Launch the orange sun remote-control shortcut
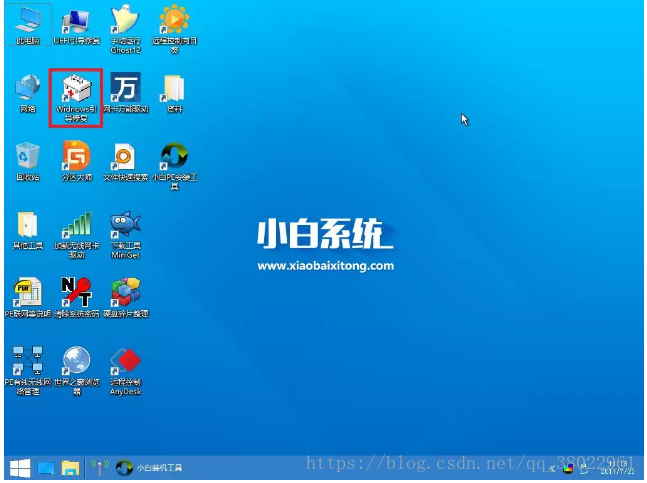This screenshot has width=647, height=483. click(175, 29)
